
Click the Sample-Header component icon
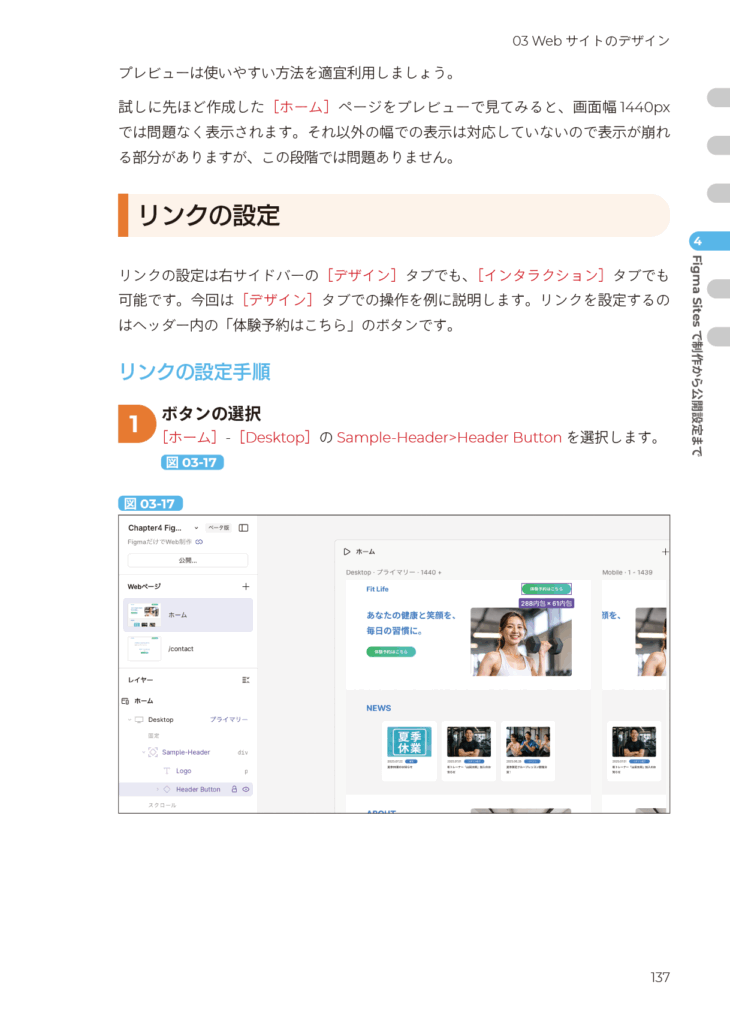tap(153, 752)
